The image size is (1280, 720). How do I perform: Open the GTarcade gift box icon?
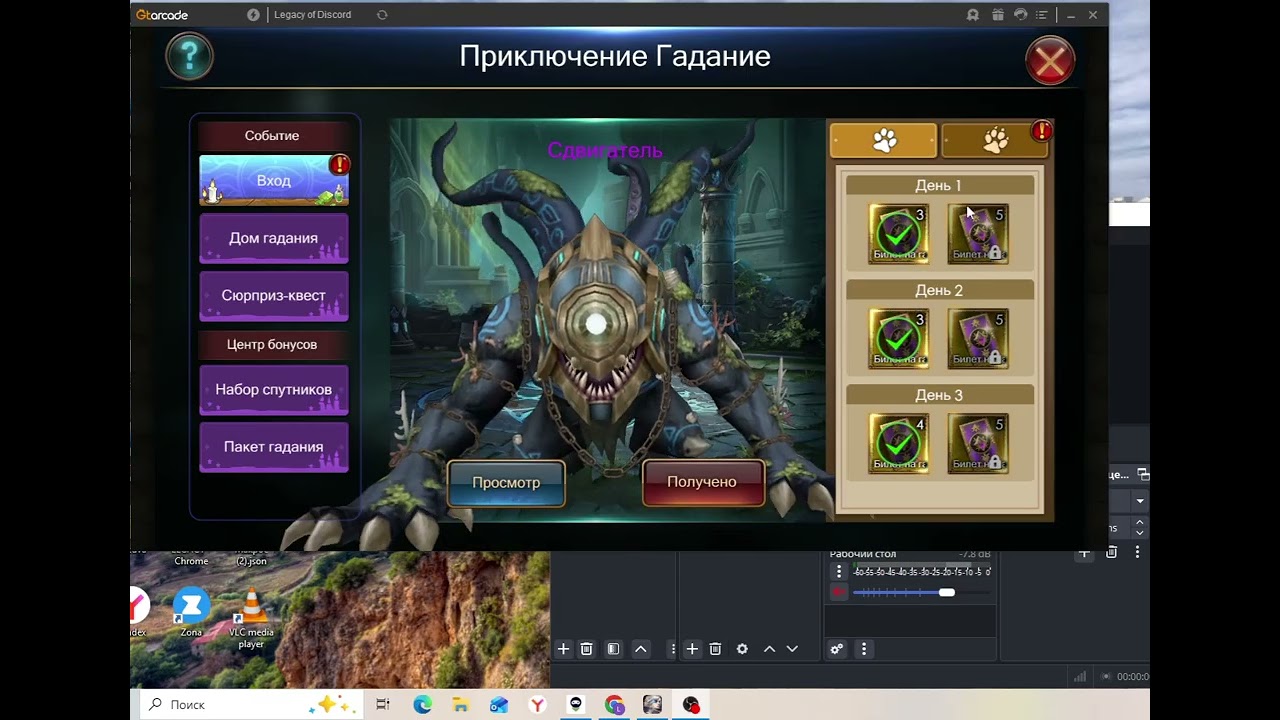coord(997,15)
